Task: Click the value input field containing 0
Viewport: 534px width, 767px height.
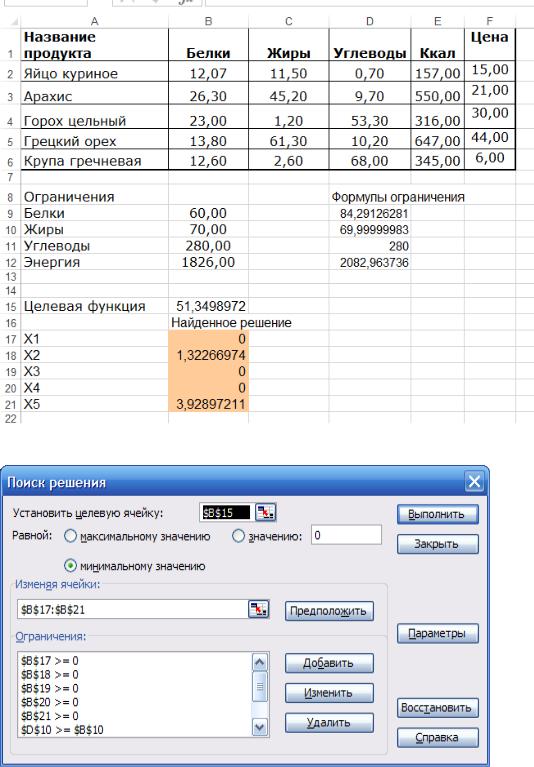Action: tap(346, 535)
